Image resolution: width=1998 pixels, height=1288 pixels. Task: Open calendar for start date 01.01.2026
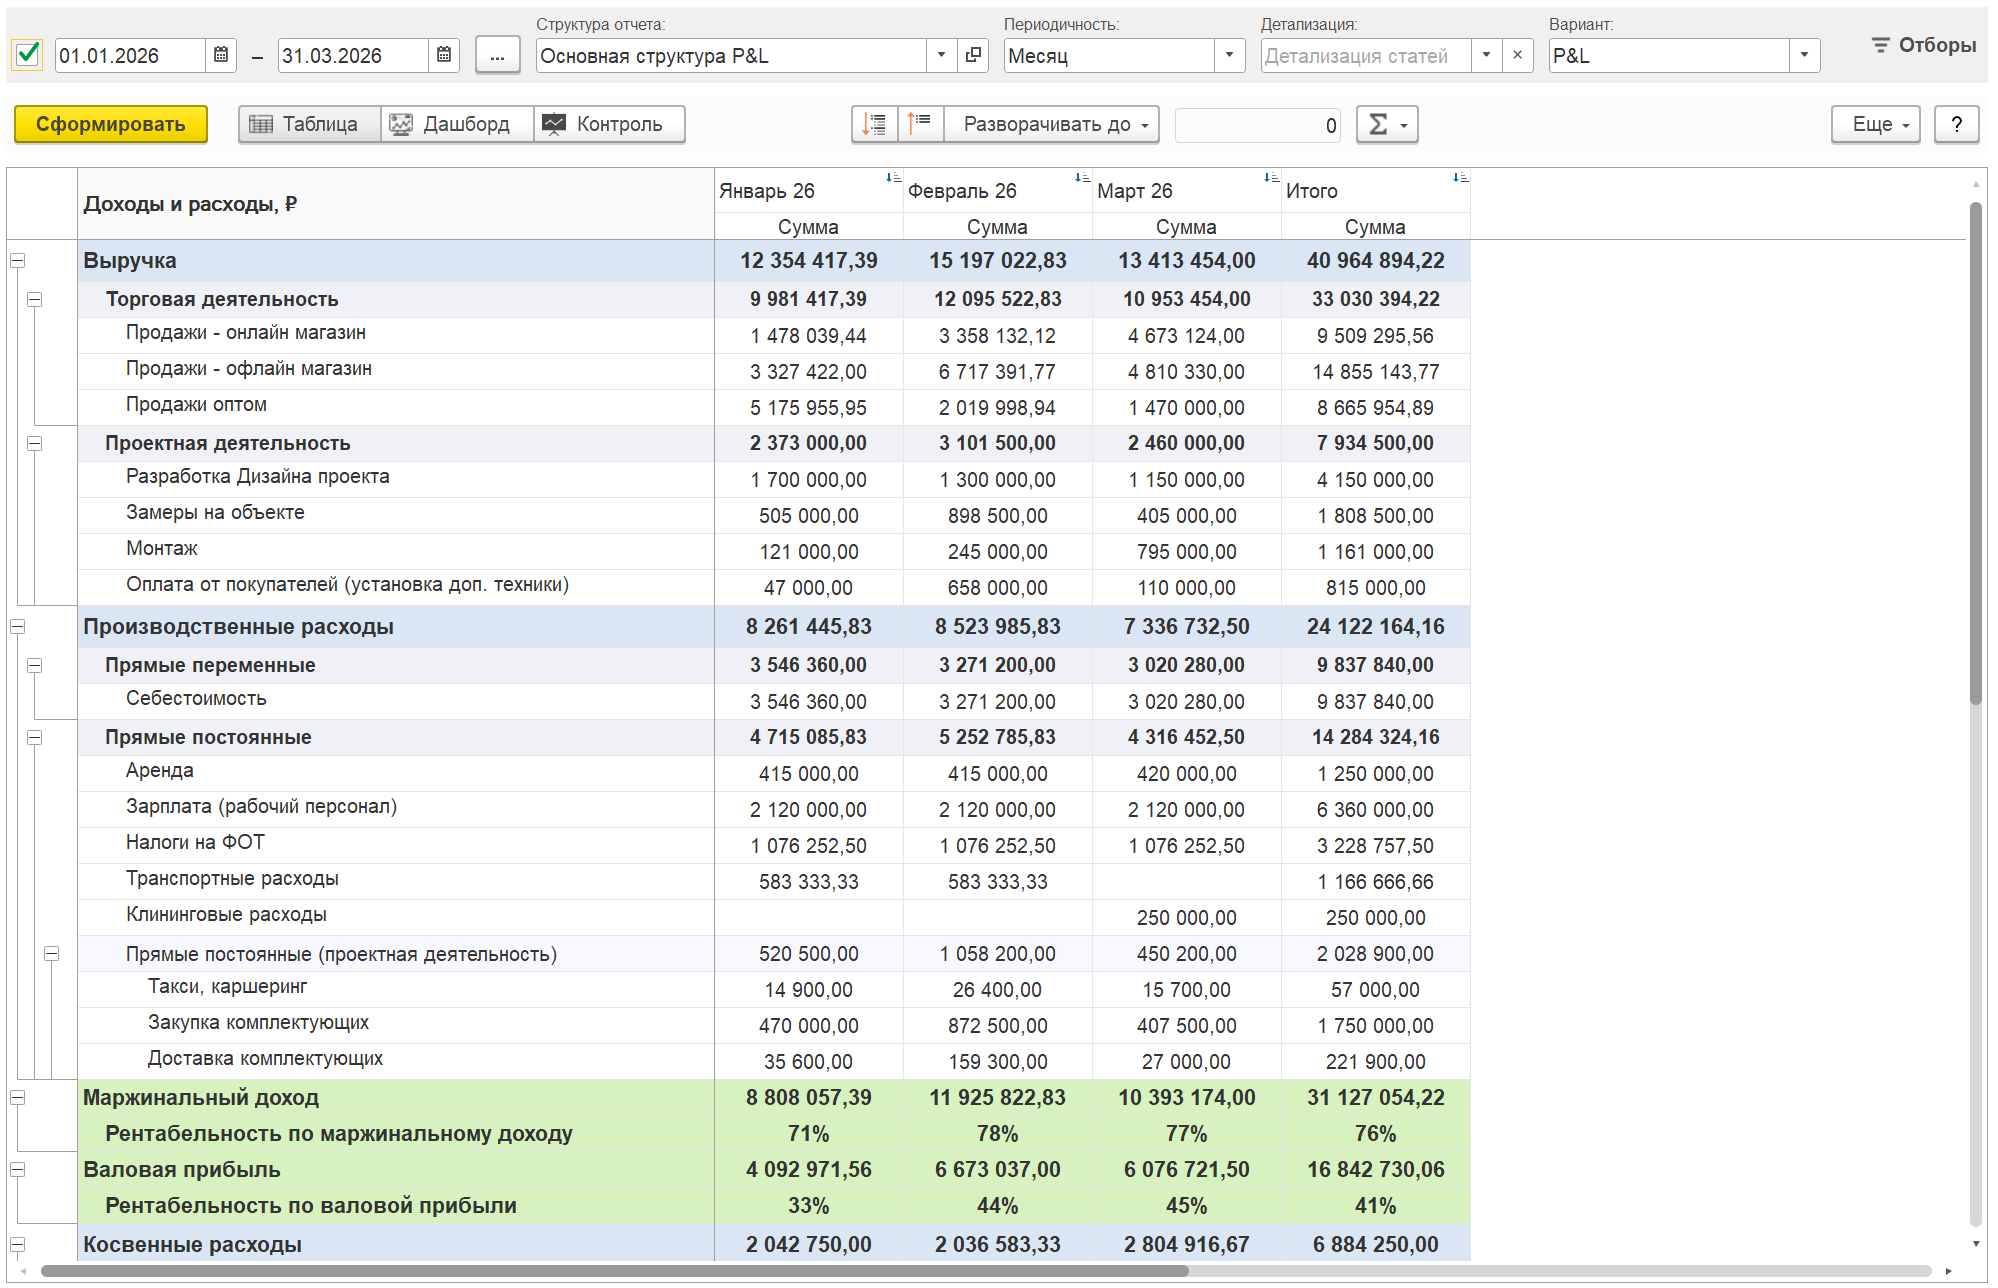coord(221,55)
